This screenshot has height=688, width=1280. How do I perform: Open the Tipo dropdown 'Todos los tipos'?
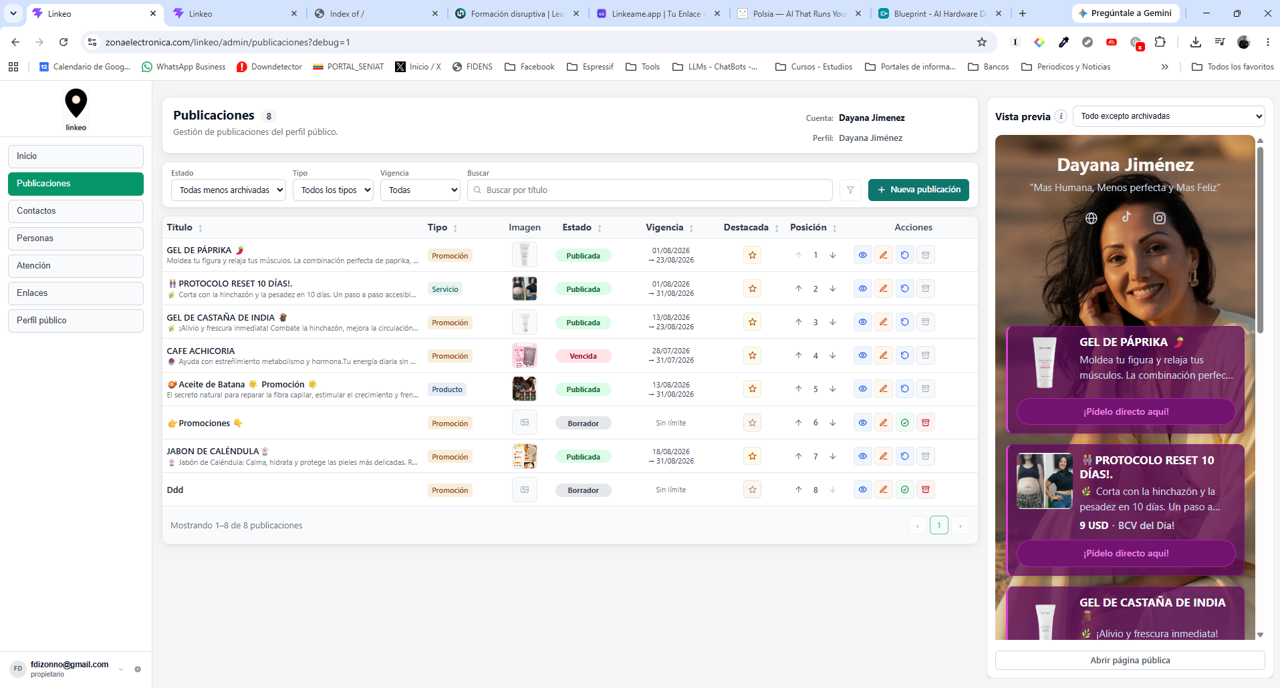(333, 190)
